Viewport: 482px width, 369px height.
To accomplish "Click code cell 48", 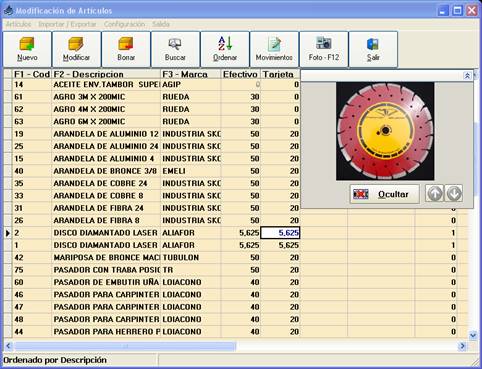I will point(32,319).
